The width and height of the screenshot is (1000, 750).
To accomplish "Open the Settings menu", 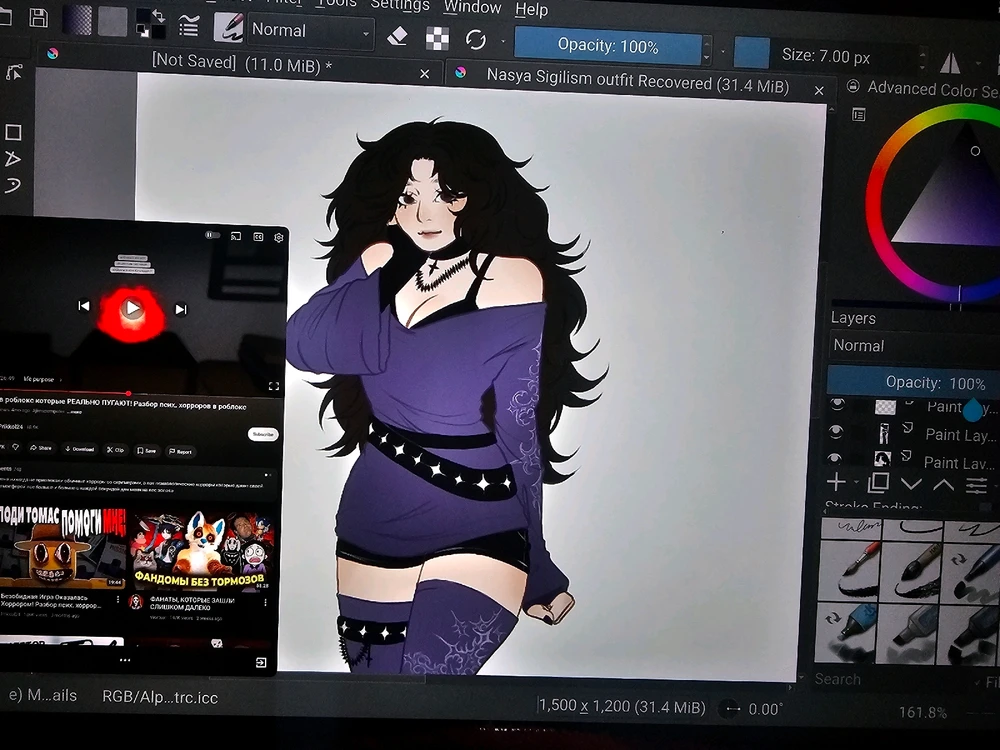I will coord(400,6).
